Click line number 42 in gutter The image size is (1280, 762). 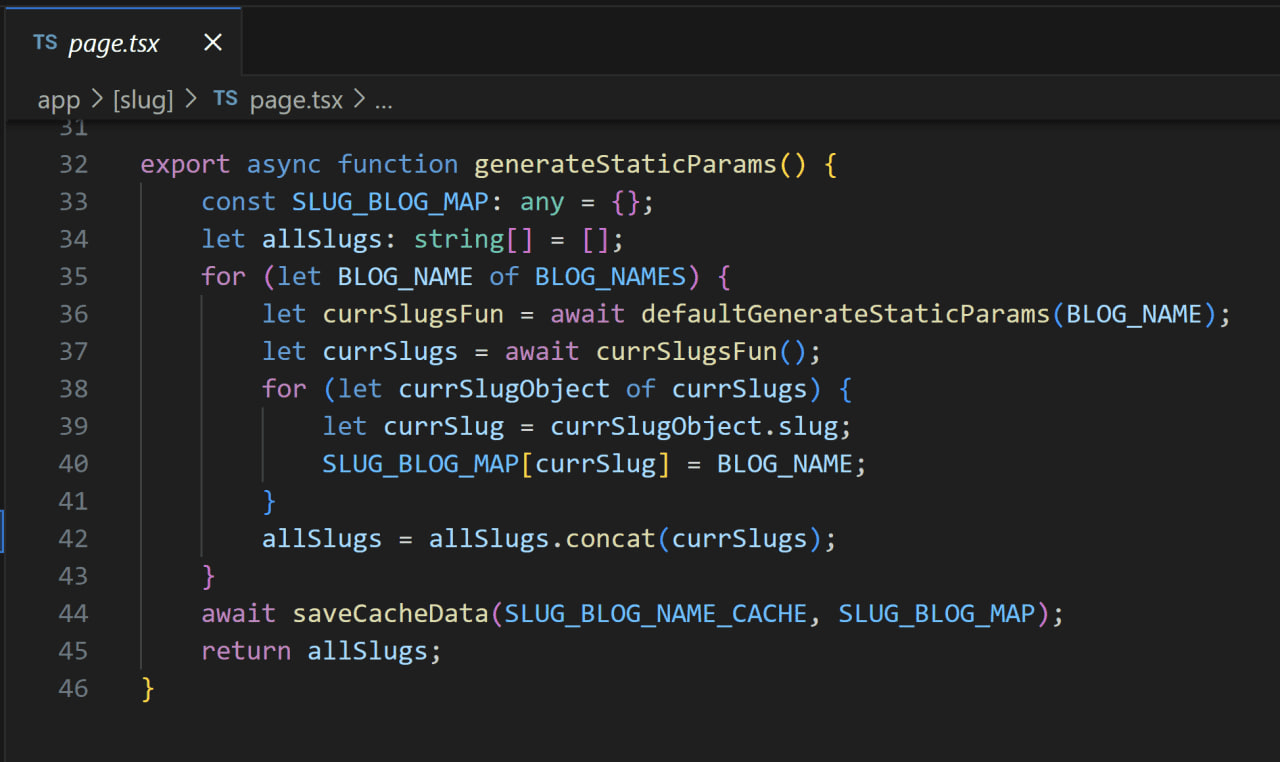(73, 539)
